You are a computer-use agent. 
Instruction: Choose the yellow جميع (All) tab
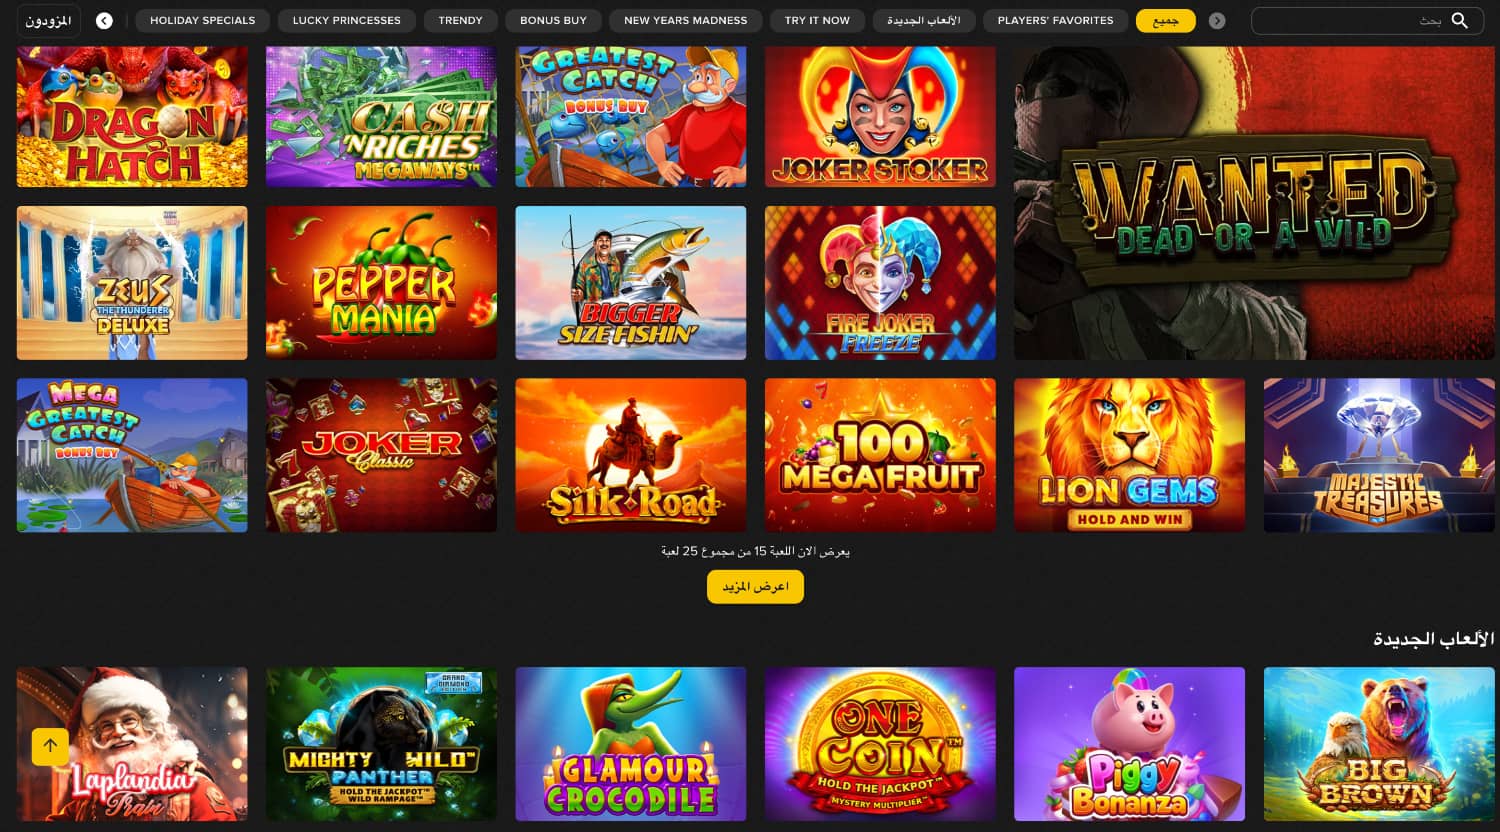pyautogui.click(x=1165, y=20)
